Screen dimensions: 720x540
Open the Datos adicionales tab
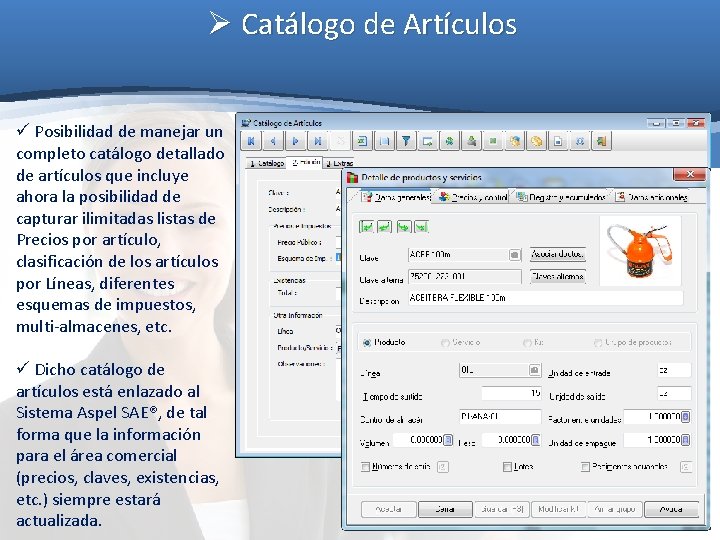coord(652,197)
